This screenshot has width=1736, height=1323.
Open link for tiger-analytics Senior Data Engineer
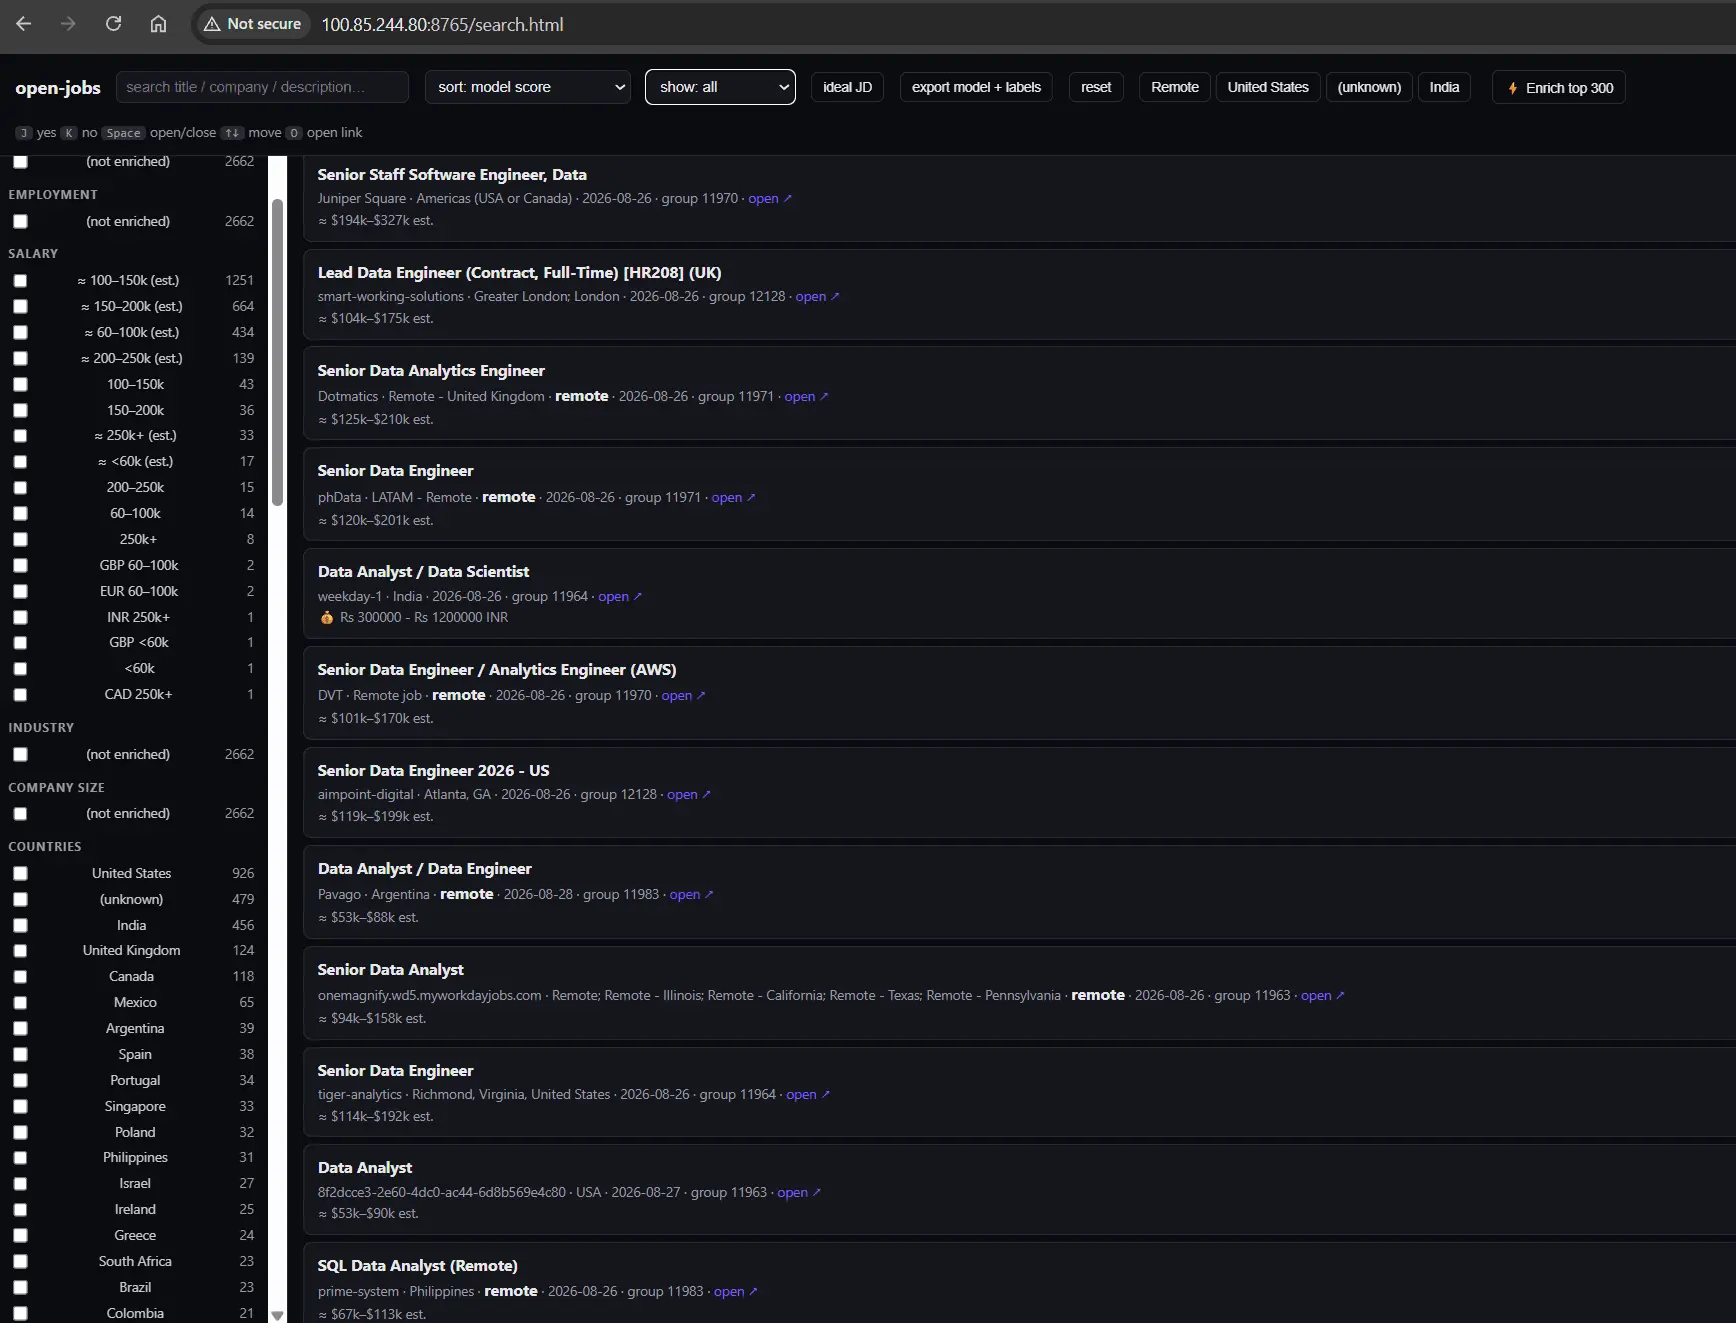[x=808, y=1094]
